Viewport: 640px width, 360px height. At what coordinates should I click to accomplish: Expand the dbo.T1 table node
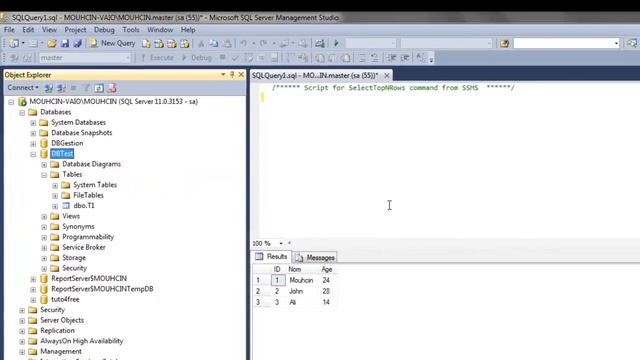(55, 206)
